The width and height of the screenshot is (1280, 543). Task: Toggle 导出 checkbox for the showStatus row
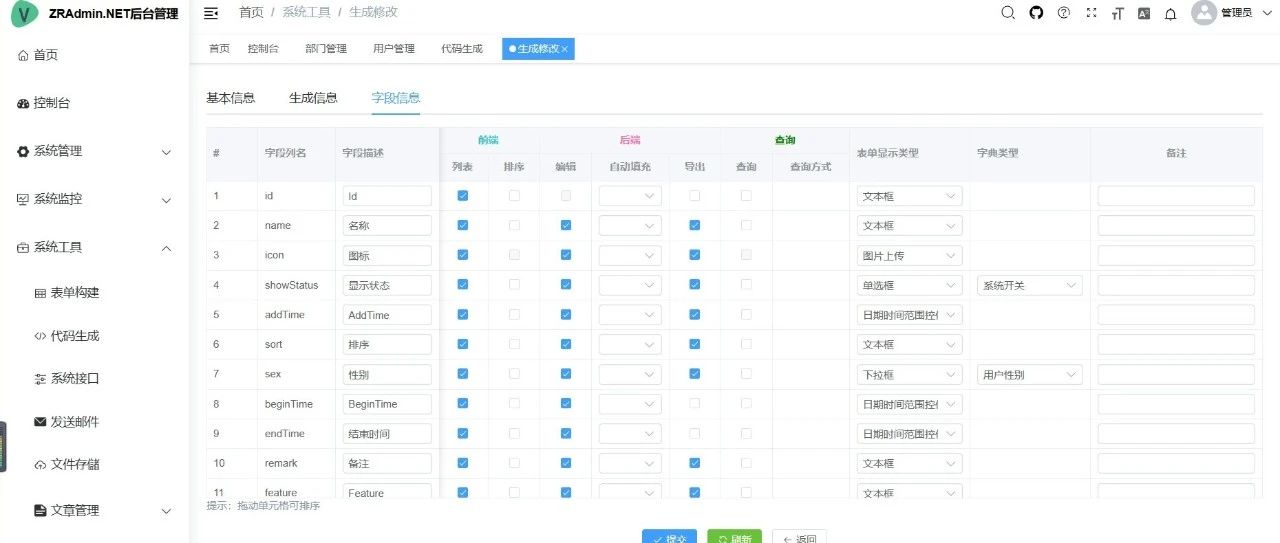click(694, 285)
